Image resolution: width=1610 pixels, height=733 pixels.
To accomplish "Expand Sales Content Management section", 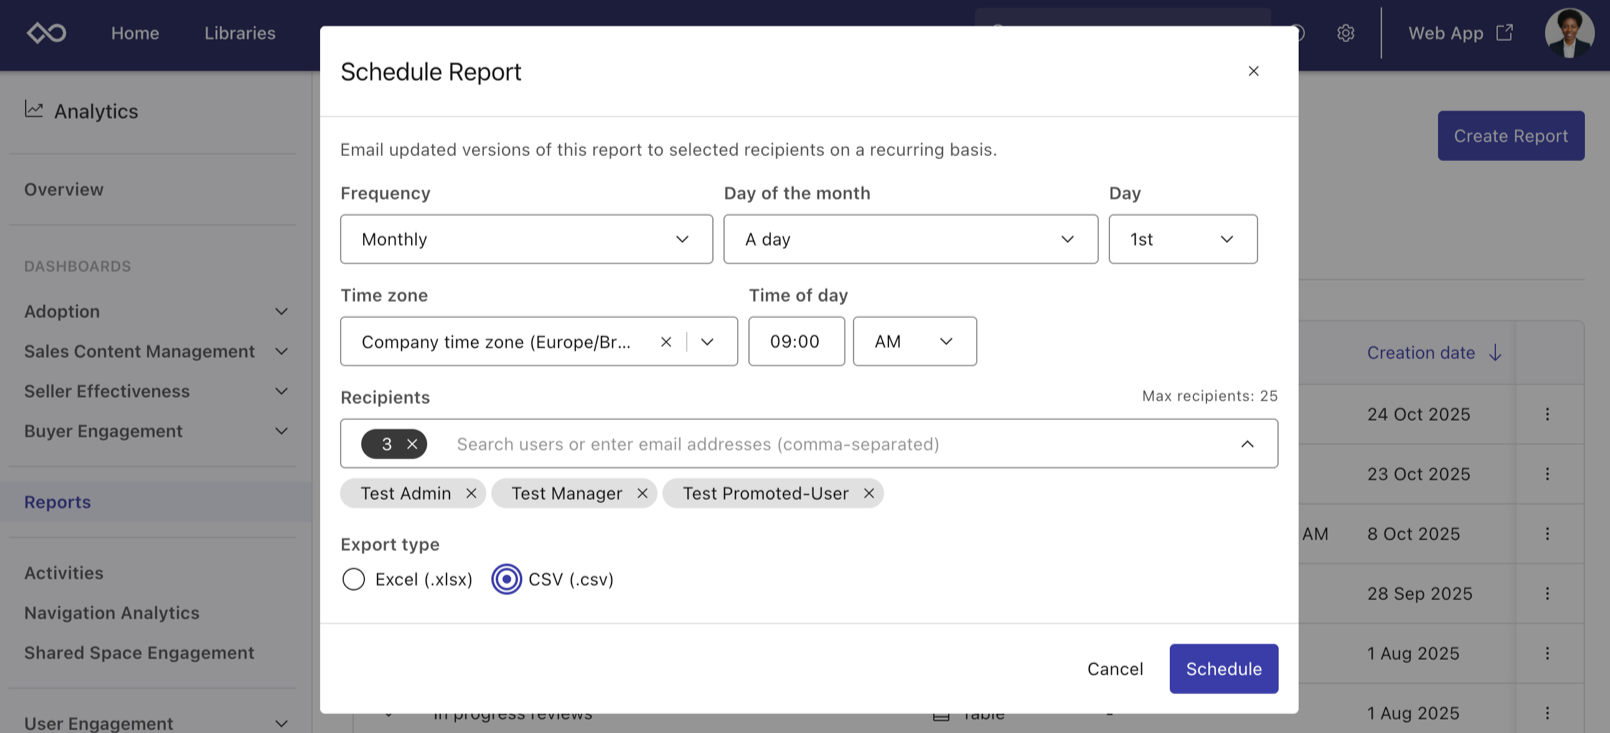I will (281, 351).
